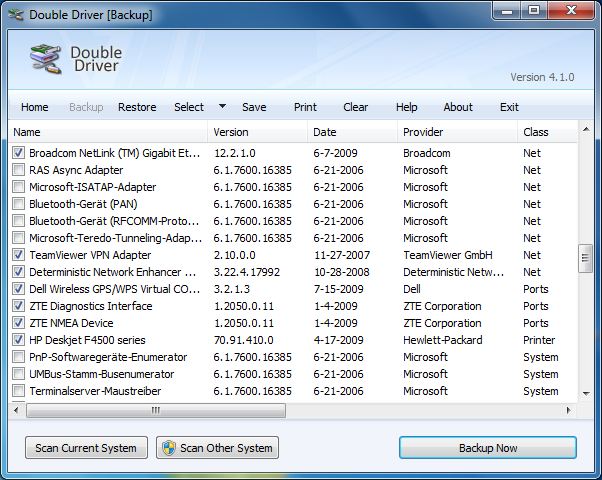Click the Dell provider cell

point(412,289)
